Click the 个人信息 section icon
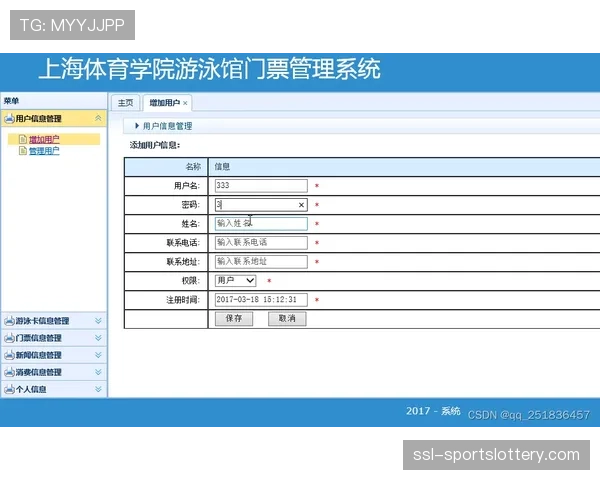 [x=9, y=390]
